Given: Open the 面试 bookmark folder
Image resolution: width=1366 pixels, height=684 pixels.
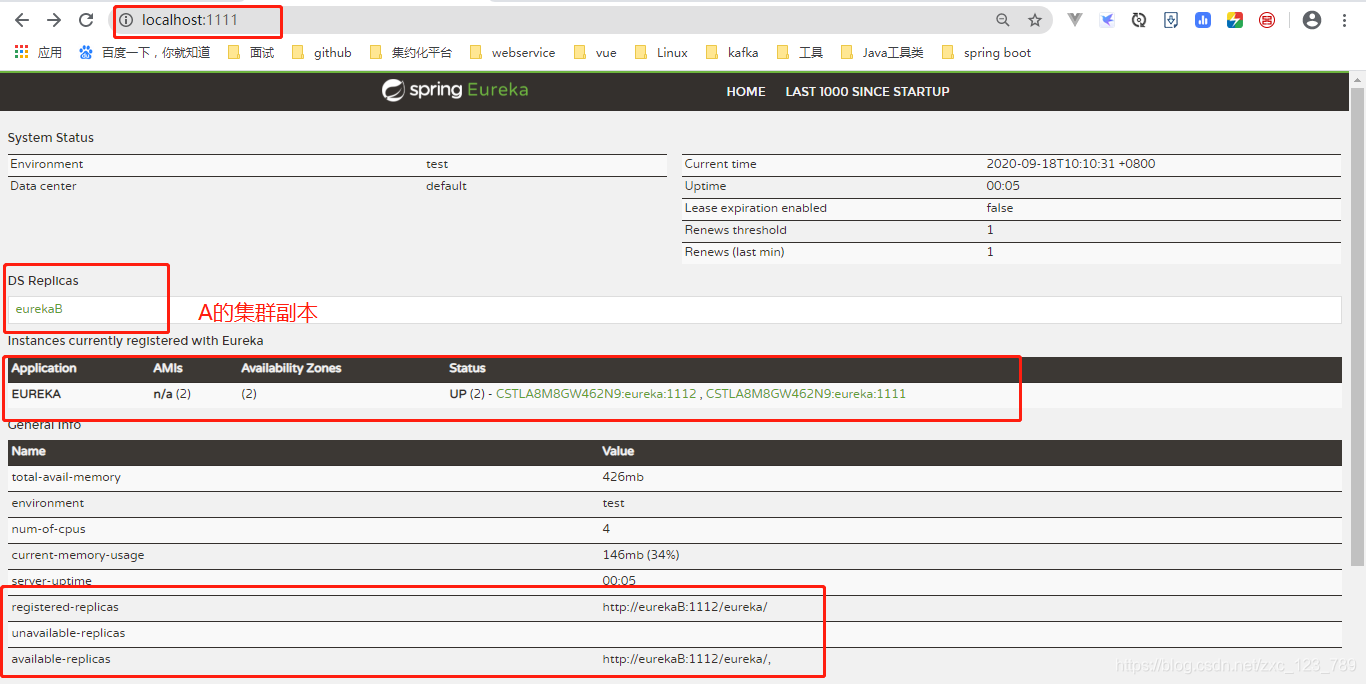Looking at the screenshot, I should [250, 53].
